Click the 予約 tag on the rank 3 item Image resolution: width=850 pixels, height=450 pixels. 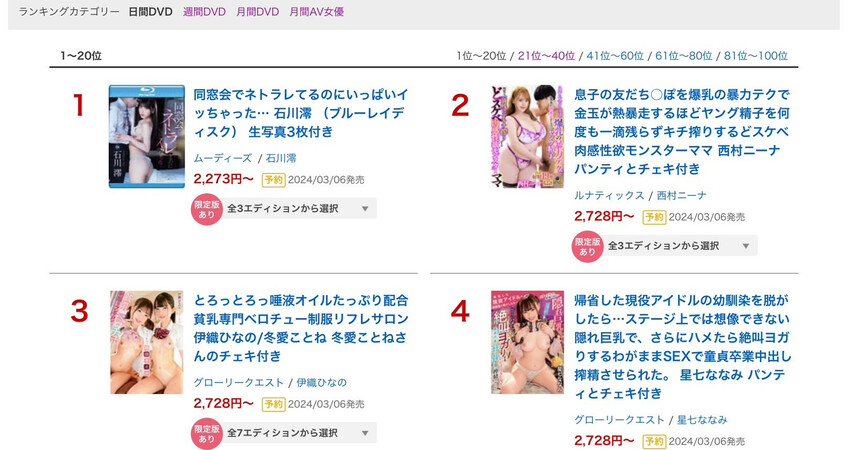tap(274, 404)
